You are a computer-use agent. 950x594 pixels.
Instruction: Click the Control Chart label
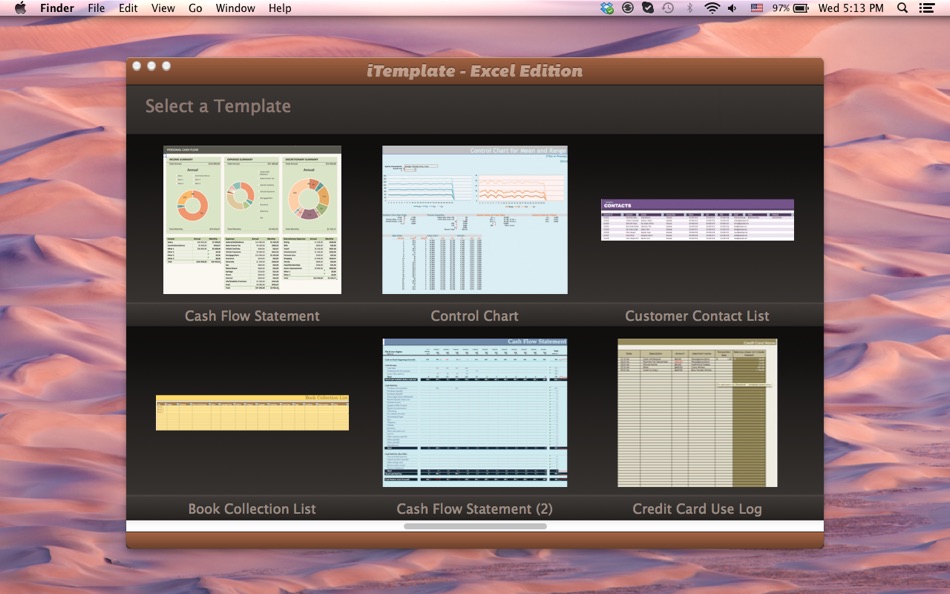tap(474, 316)
